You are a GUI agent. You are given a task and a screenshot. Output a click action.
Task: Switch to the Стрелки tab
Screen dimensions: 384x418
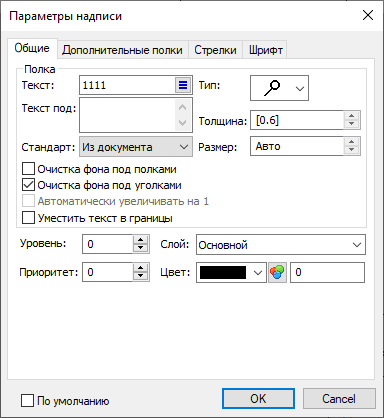pos(215,50)
